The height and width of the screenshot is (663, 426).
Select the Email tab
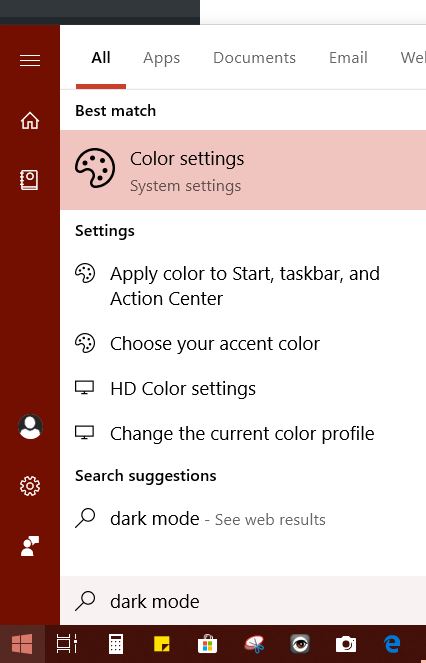(348, 58)
